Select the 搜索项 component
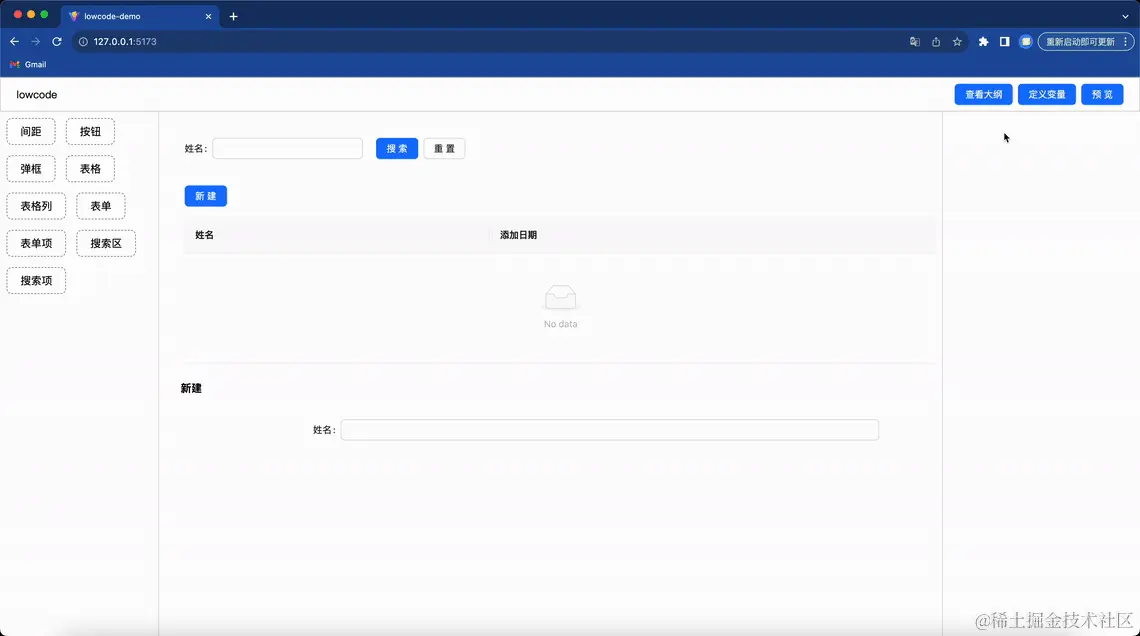 (x=36, y=281)
